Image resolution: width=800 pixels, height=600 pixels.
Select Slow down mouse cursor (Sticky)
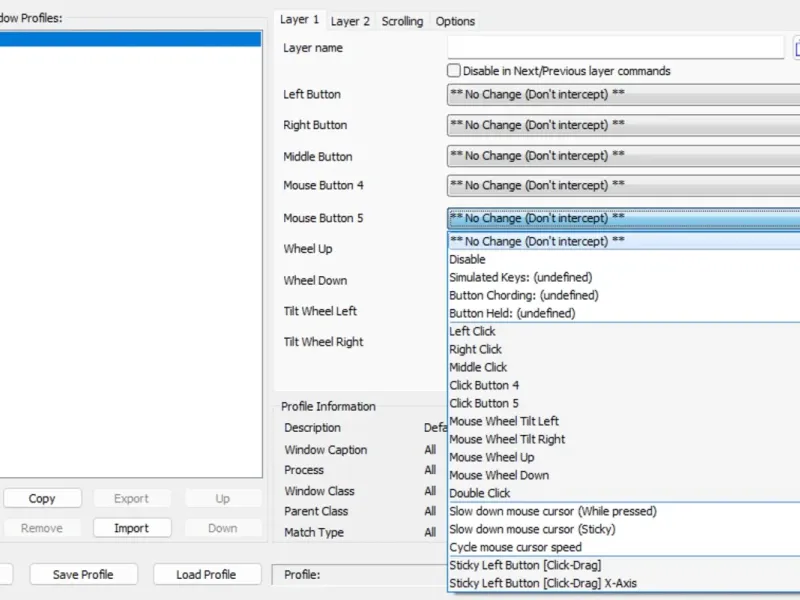coord(624,529)
